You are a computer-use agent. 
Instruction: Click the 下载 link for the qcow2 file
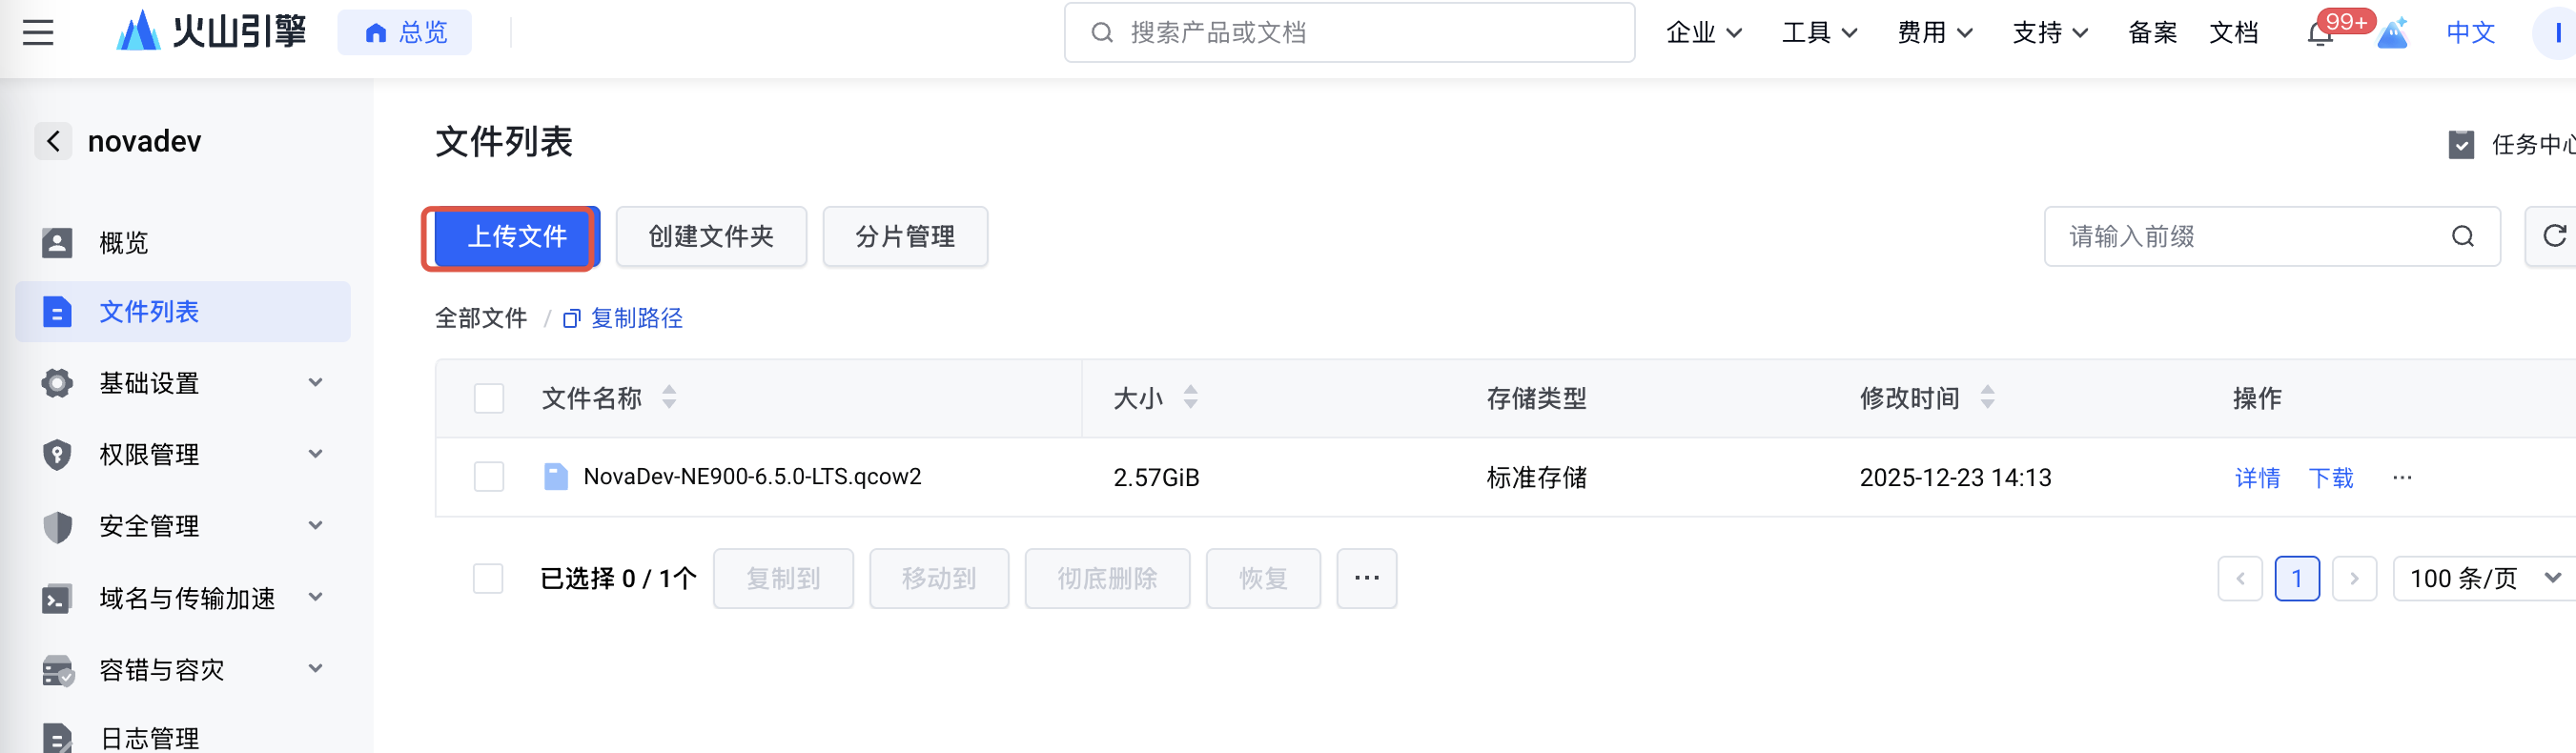[2330, 478]
